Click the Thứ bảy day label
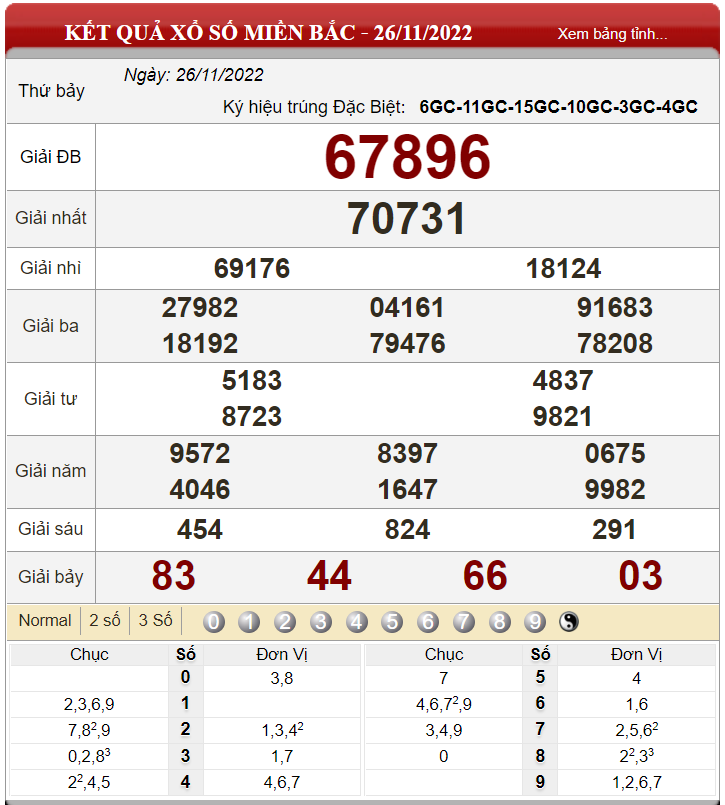The width and height of the screenshot is (725, 805). tap(51, 91)
